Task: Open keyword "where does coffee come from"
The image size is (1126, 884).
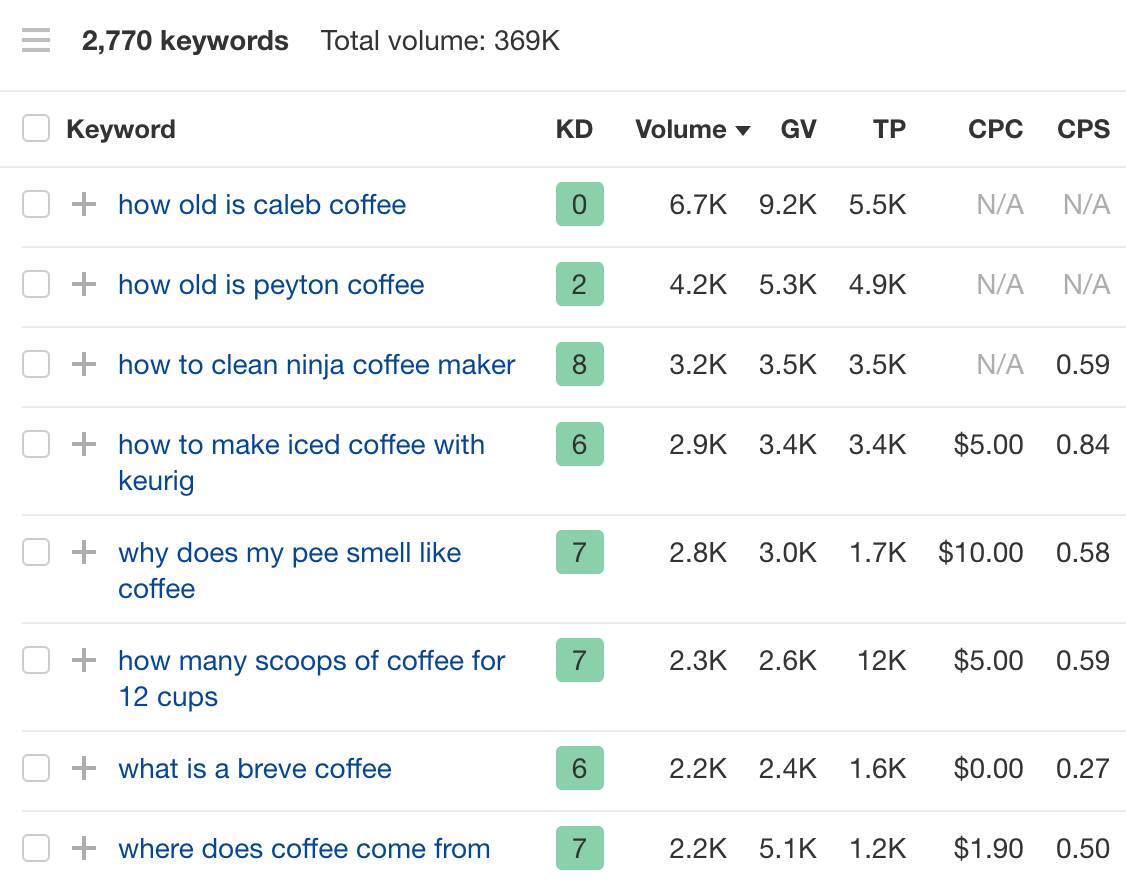Action: click(304, 848)
